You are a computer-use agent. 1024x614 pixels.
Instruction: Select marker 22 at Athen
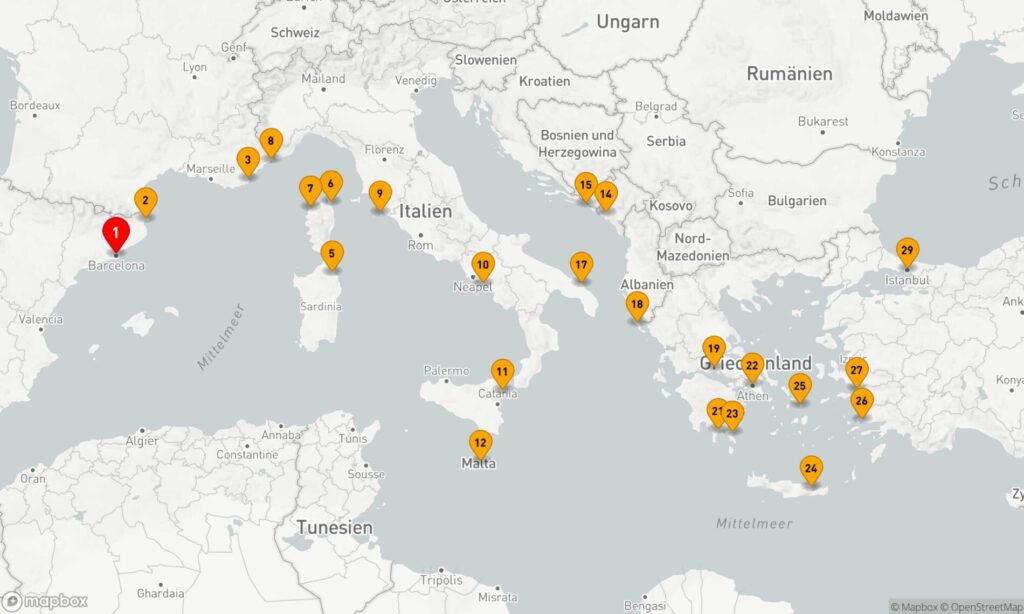coord(752,367)
